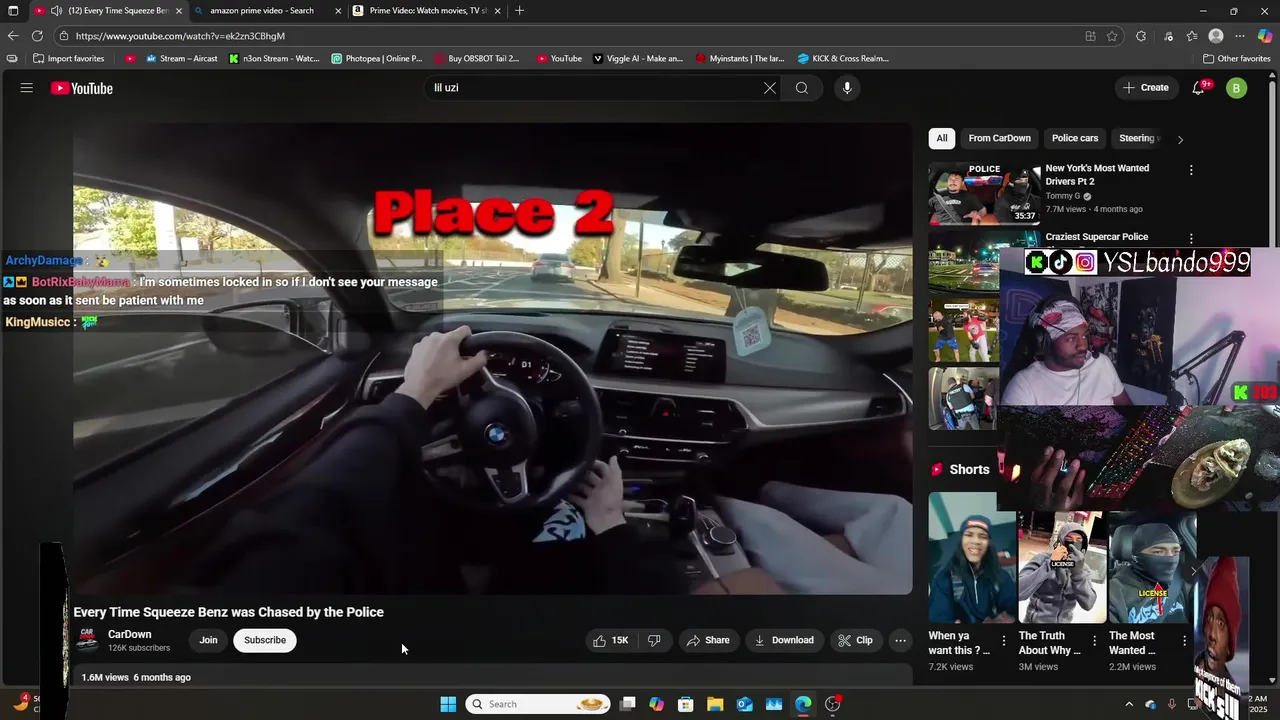Viewport: 1280px width, 720px height.
Task: Click the video player showing Place 2
Action: pos(493,359)
